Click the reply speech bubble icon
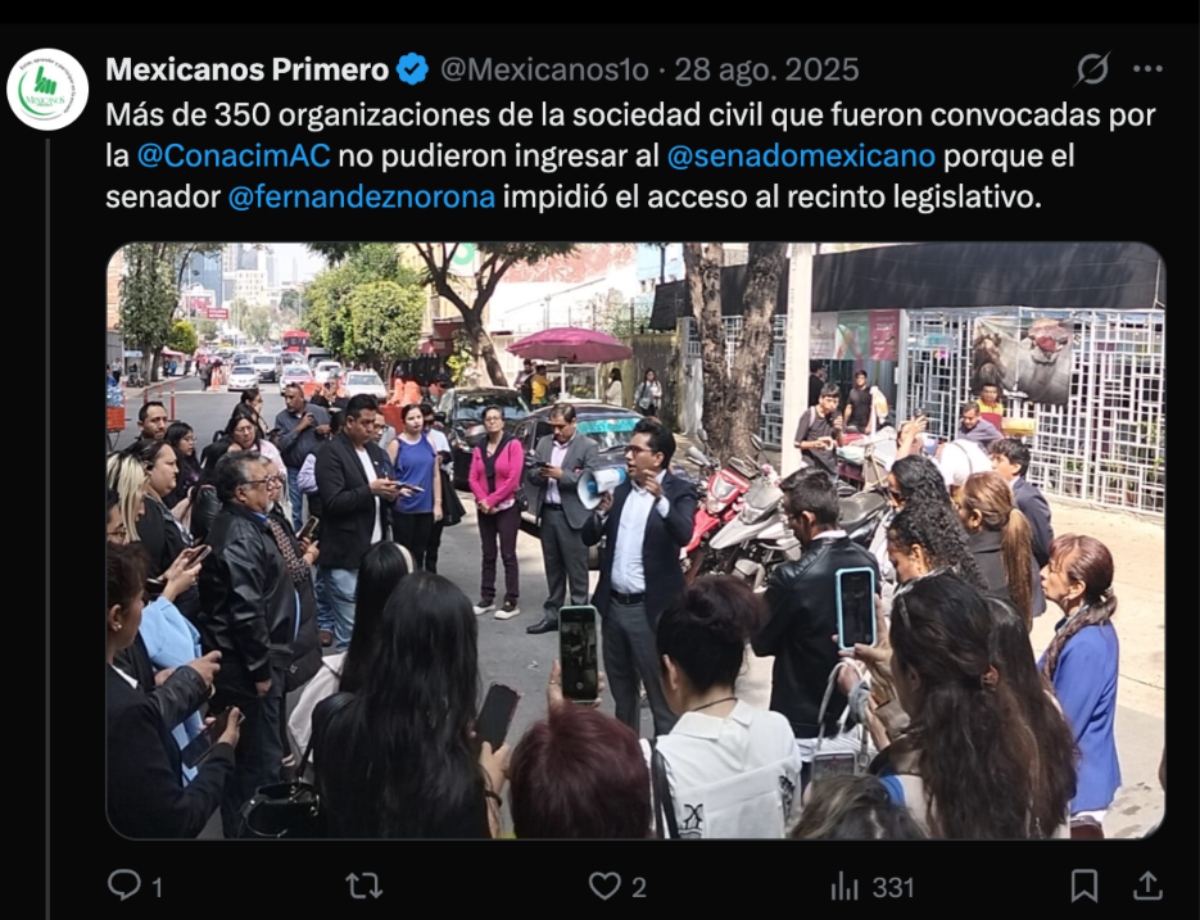 coord(124,885)
